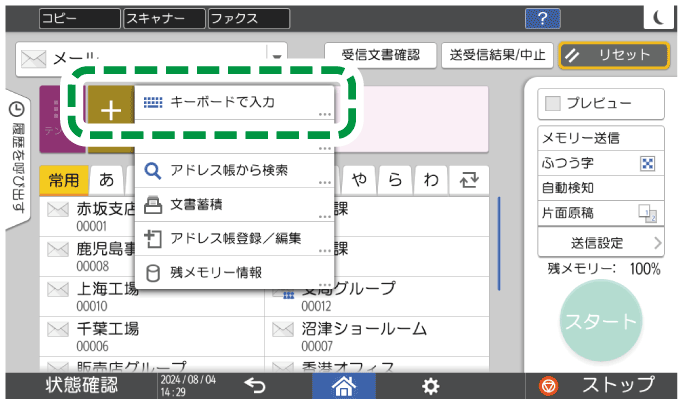The width and height of the screenshot is (683, 404).
Task: Choose キーボードで入力 from the menu
Action: click(x=234, y=102)
